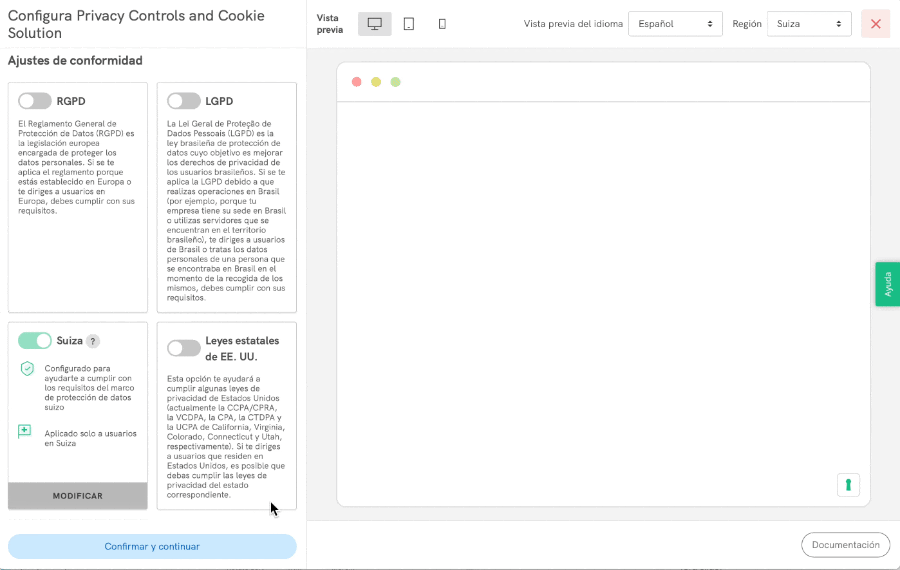Open the Región dropdown set to Suiza
This screenshot has height=570, width=900.
click(x=808, y=24)
